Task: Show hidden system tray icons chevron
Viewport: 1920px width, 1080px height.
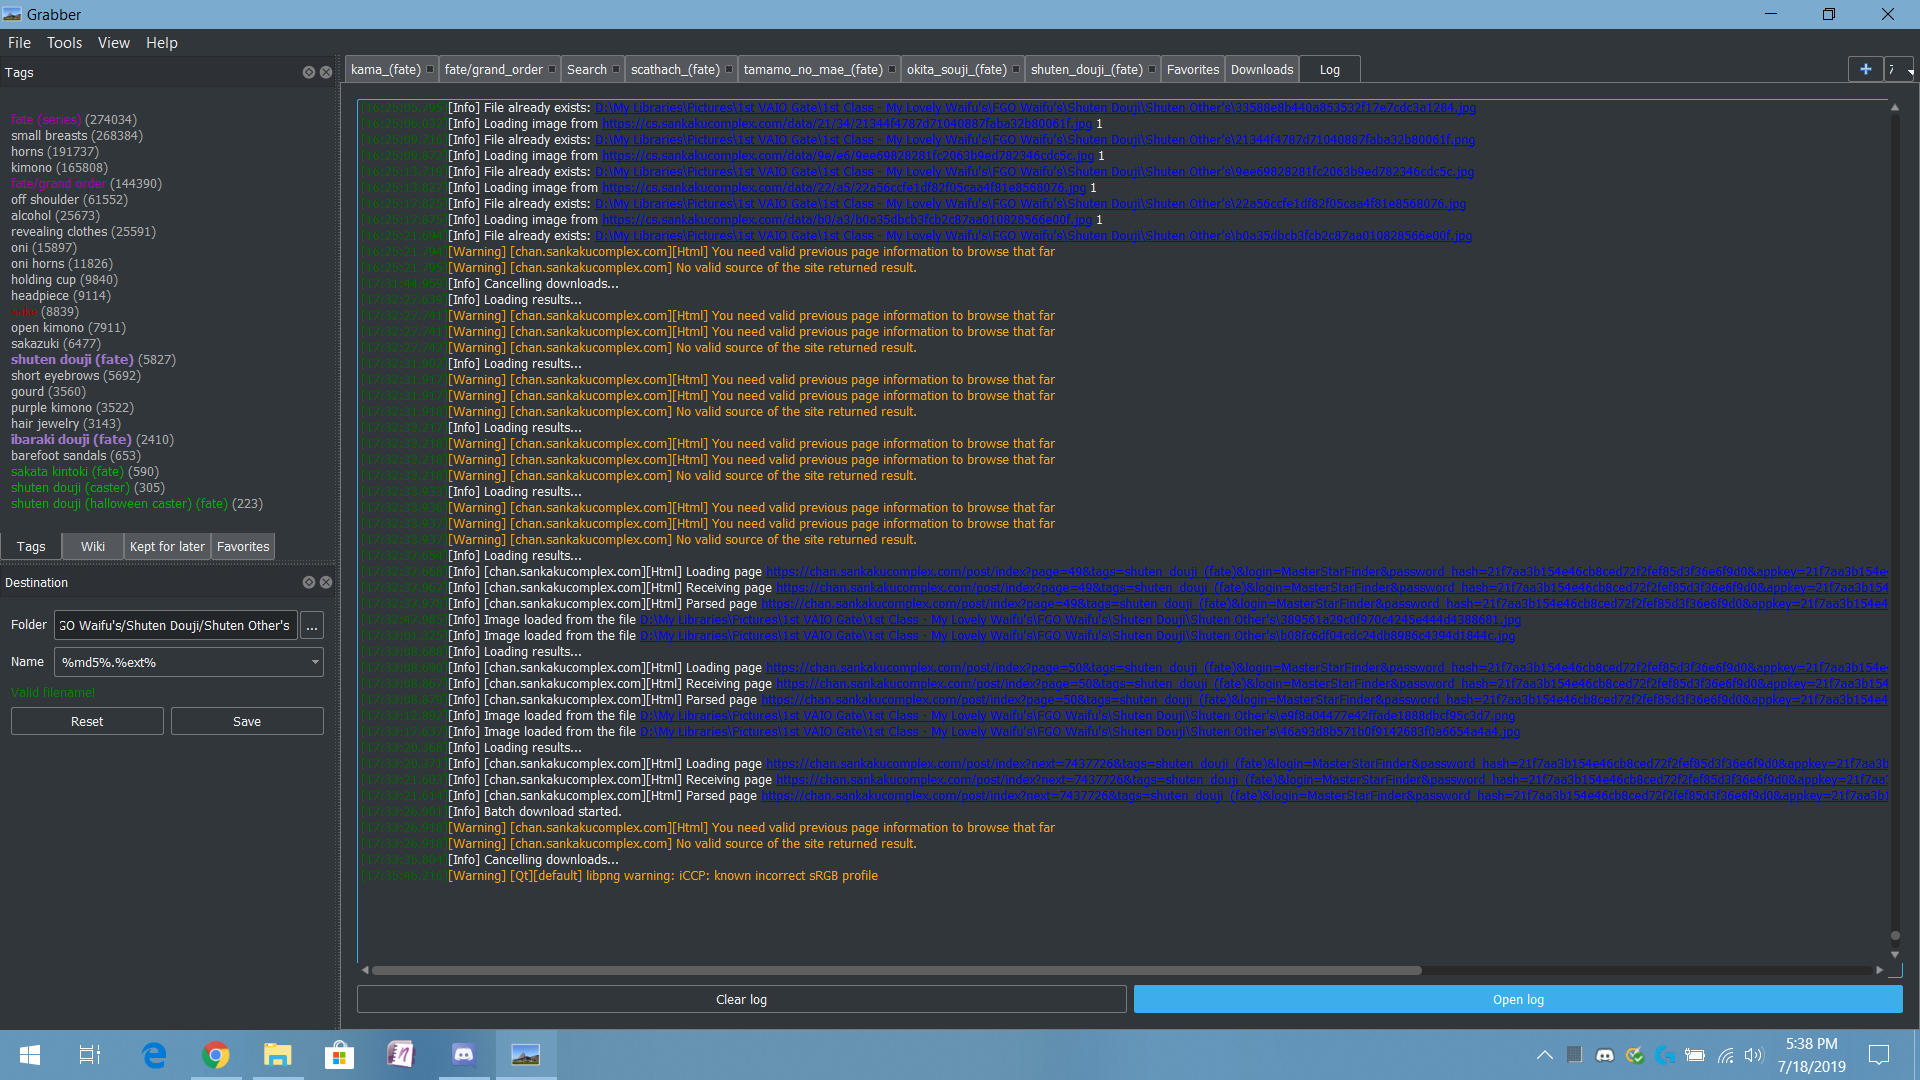Action: click(1544, 1055)
